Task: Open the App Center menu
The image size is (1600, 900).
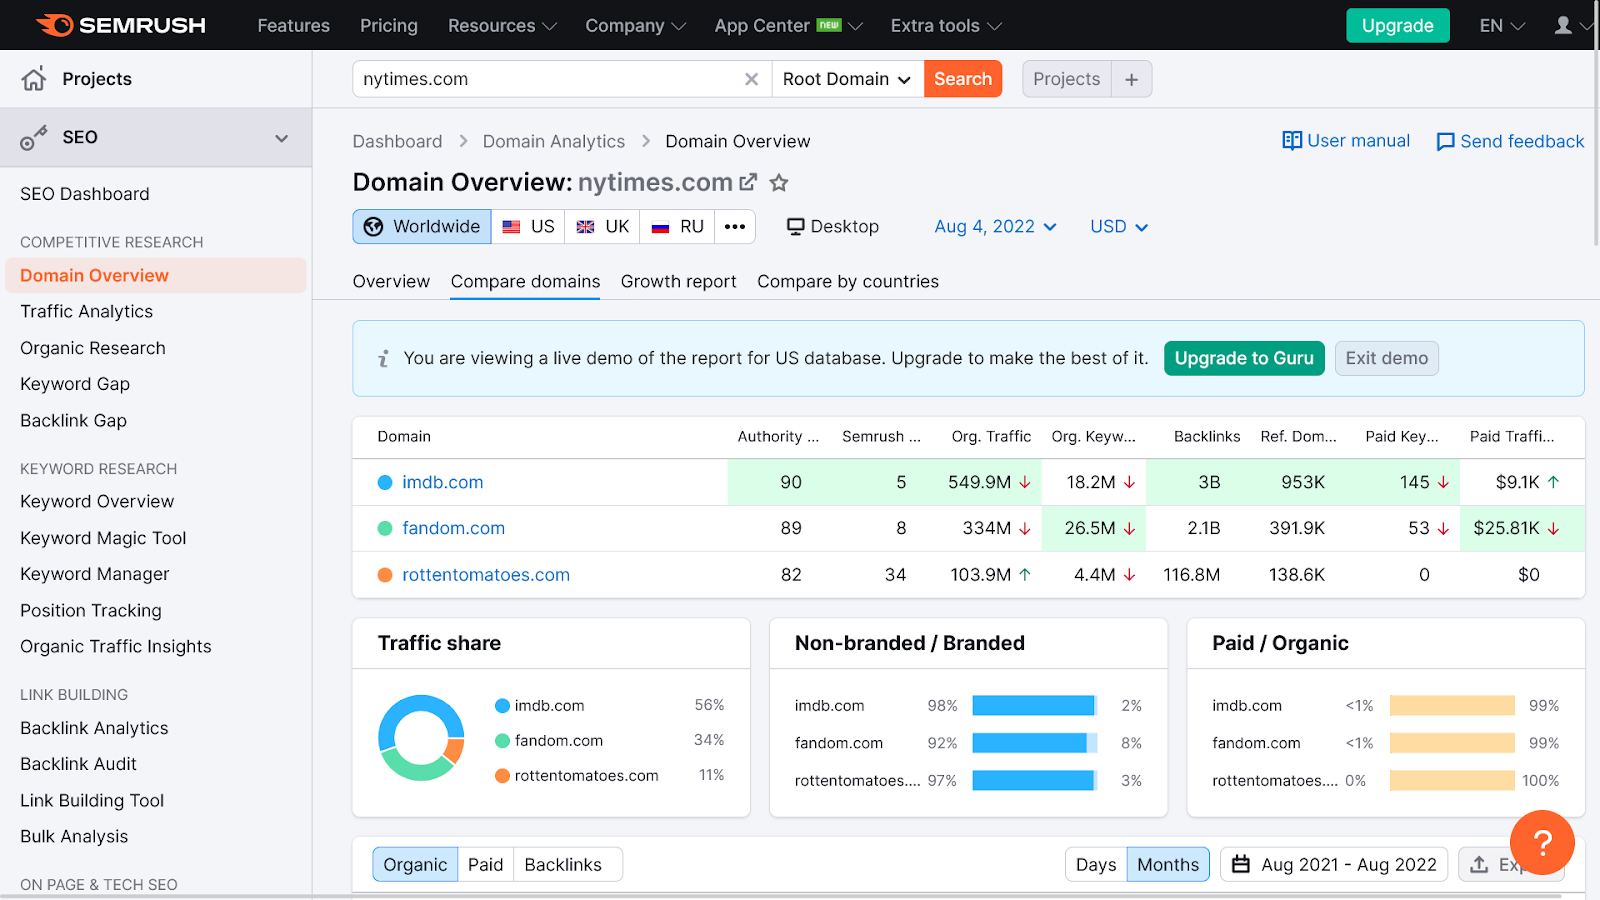Action: point(788,26)
